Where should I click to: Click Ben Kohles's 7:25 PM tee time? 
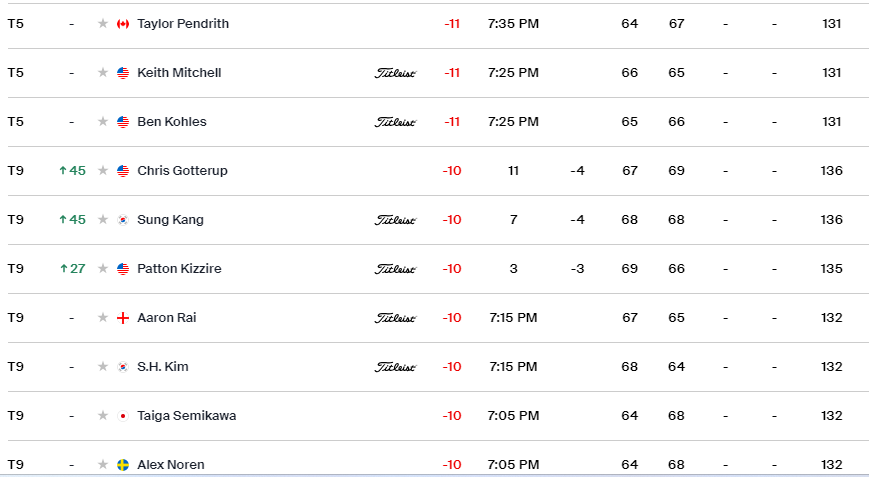tap(513, 122)
